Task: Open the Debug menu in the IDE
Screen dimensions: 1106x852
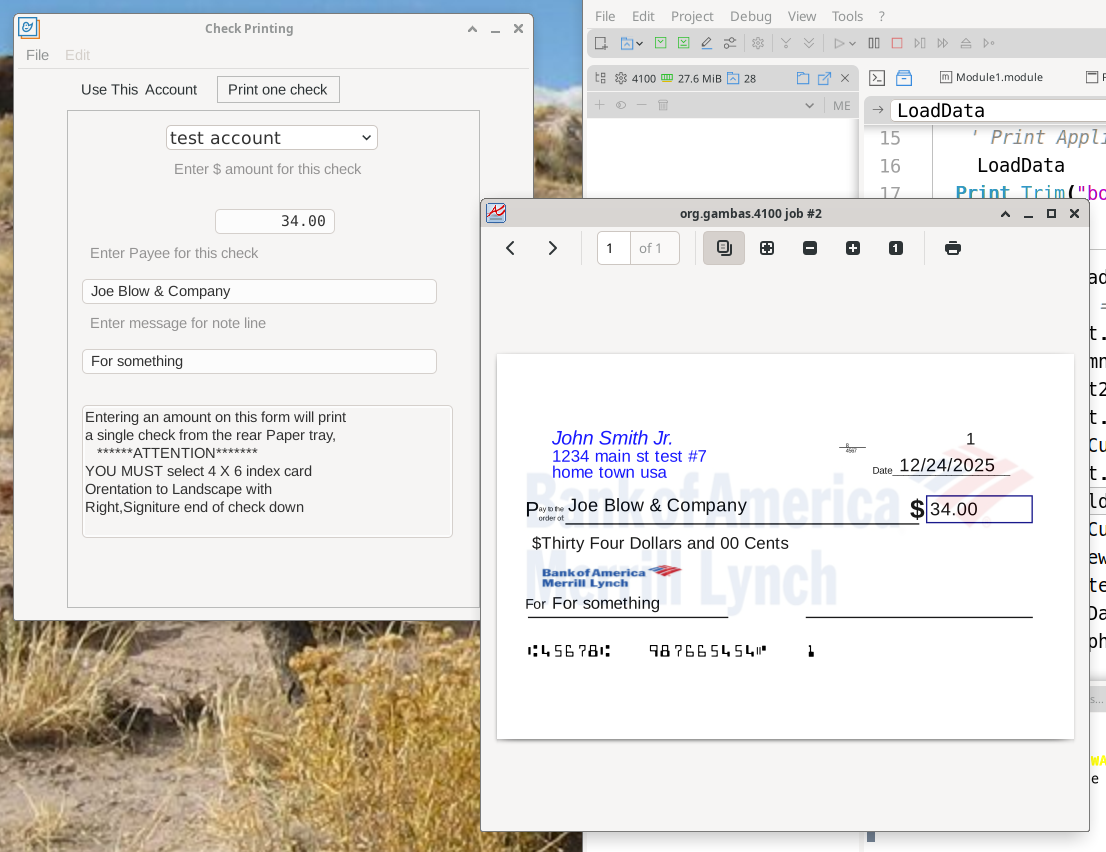Action: (750, 16)
